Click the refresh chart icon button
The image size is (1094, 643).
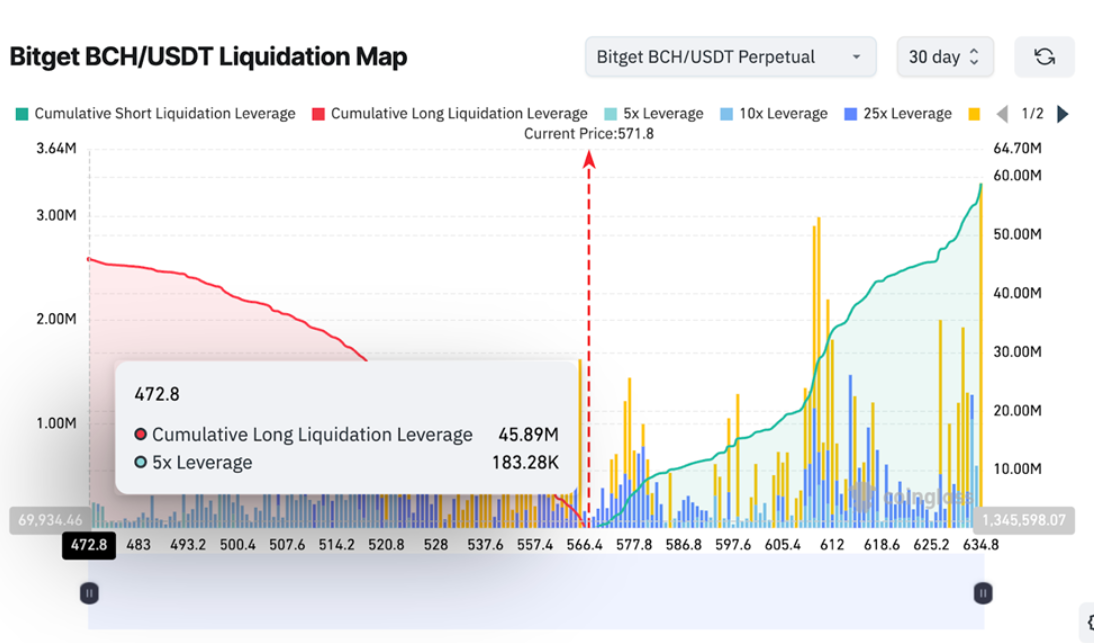point(1044,57)
